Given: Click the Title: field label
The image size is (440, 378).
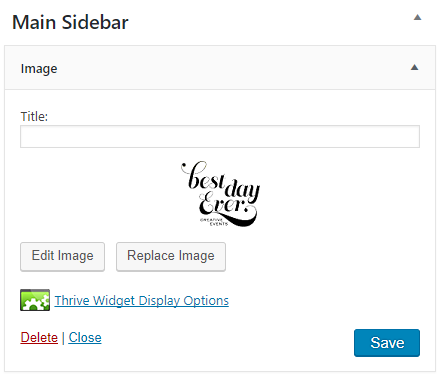Looking at the screenshot, I should pos(34,117).
